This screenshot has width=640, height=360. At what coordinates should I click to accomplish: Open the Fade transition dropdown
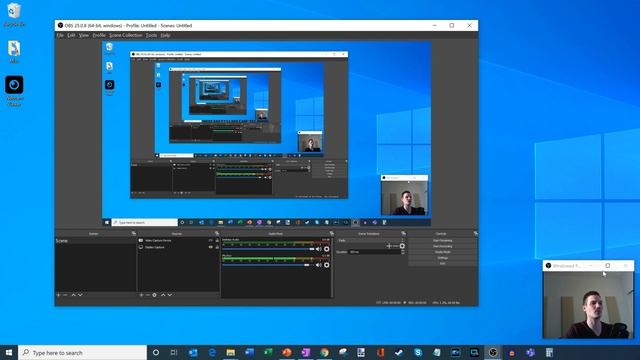(371, 240)
